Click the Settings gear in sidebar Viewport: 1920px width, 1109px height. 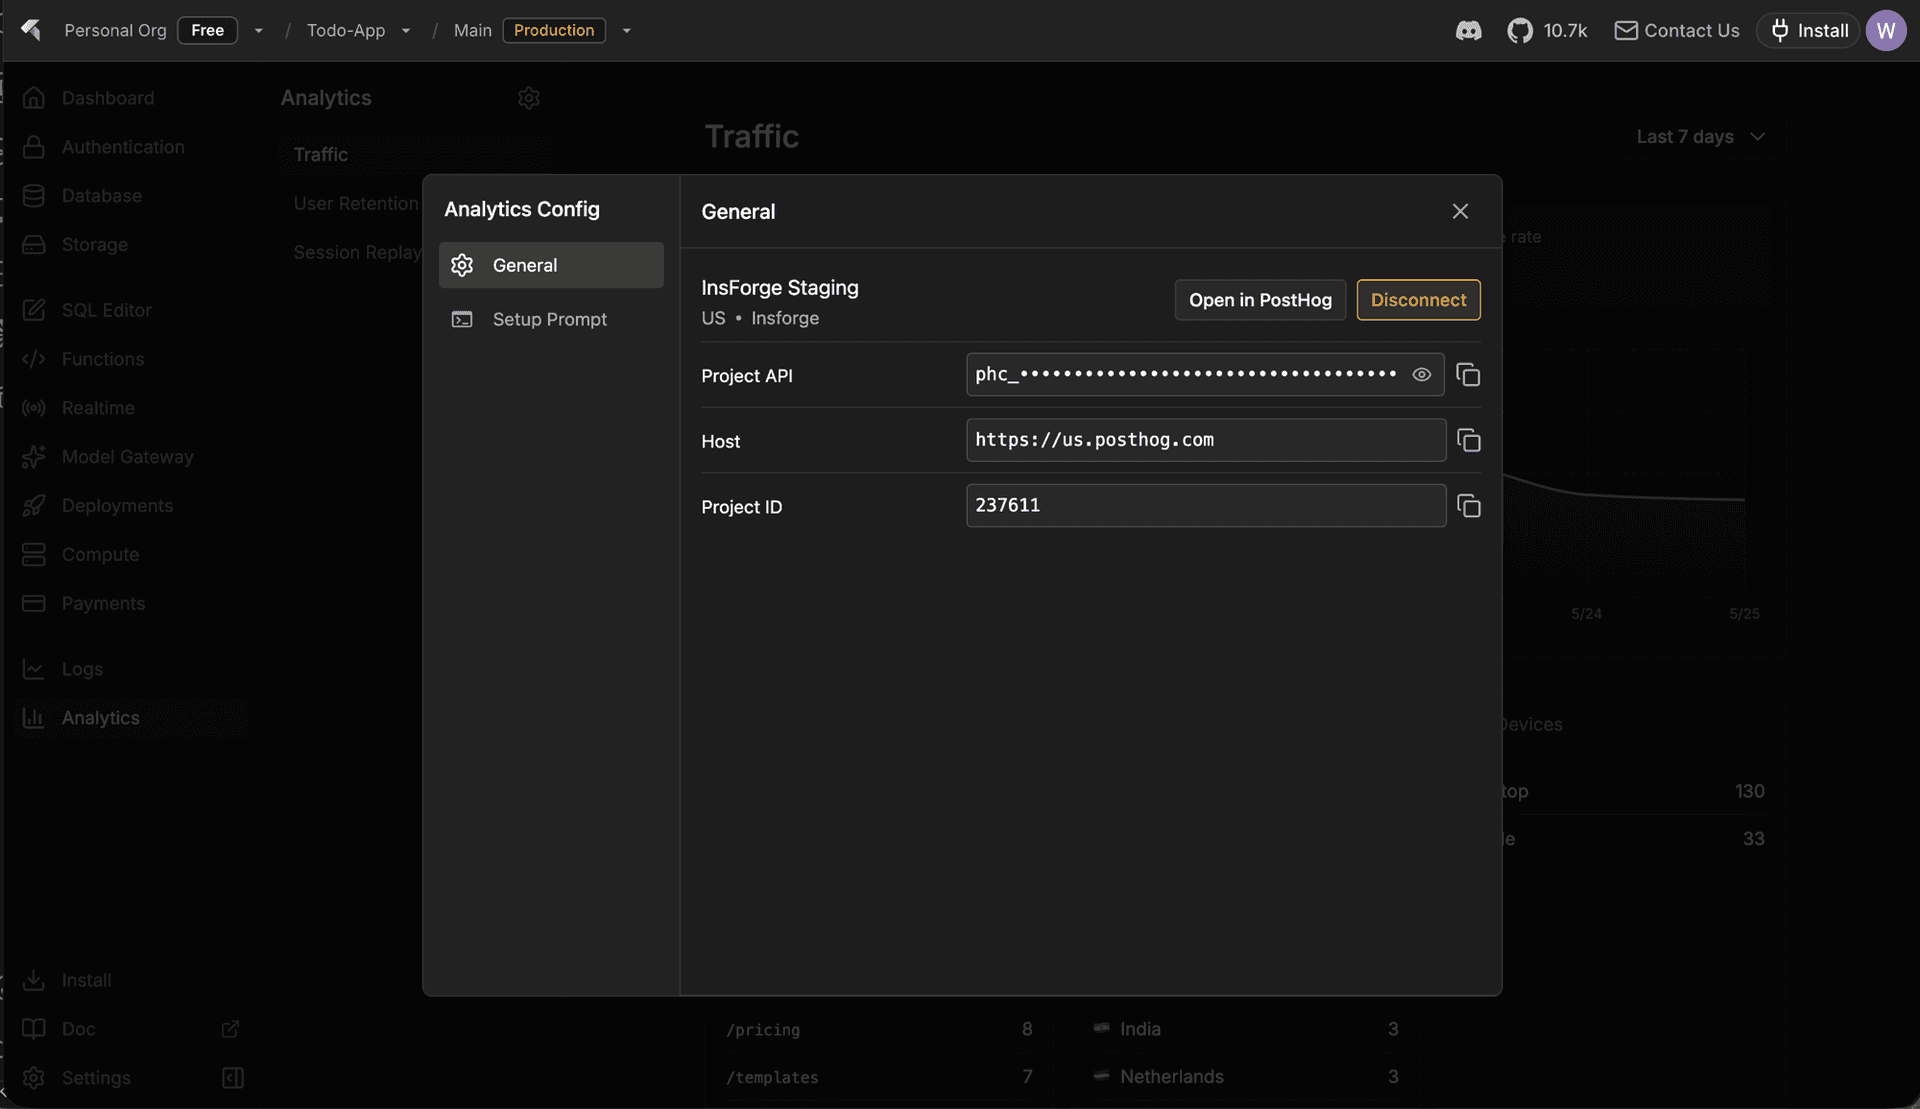(x=34, y=1078)
